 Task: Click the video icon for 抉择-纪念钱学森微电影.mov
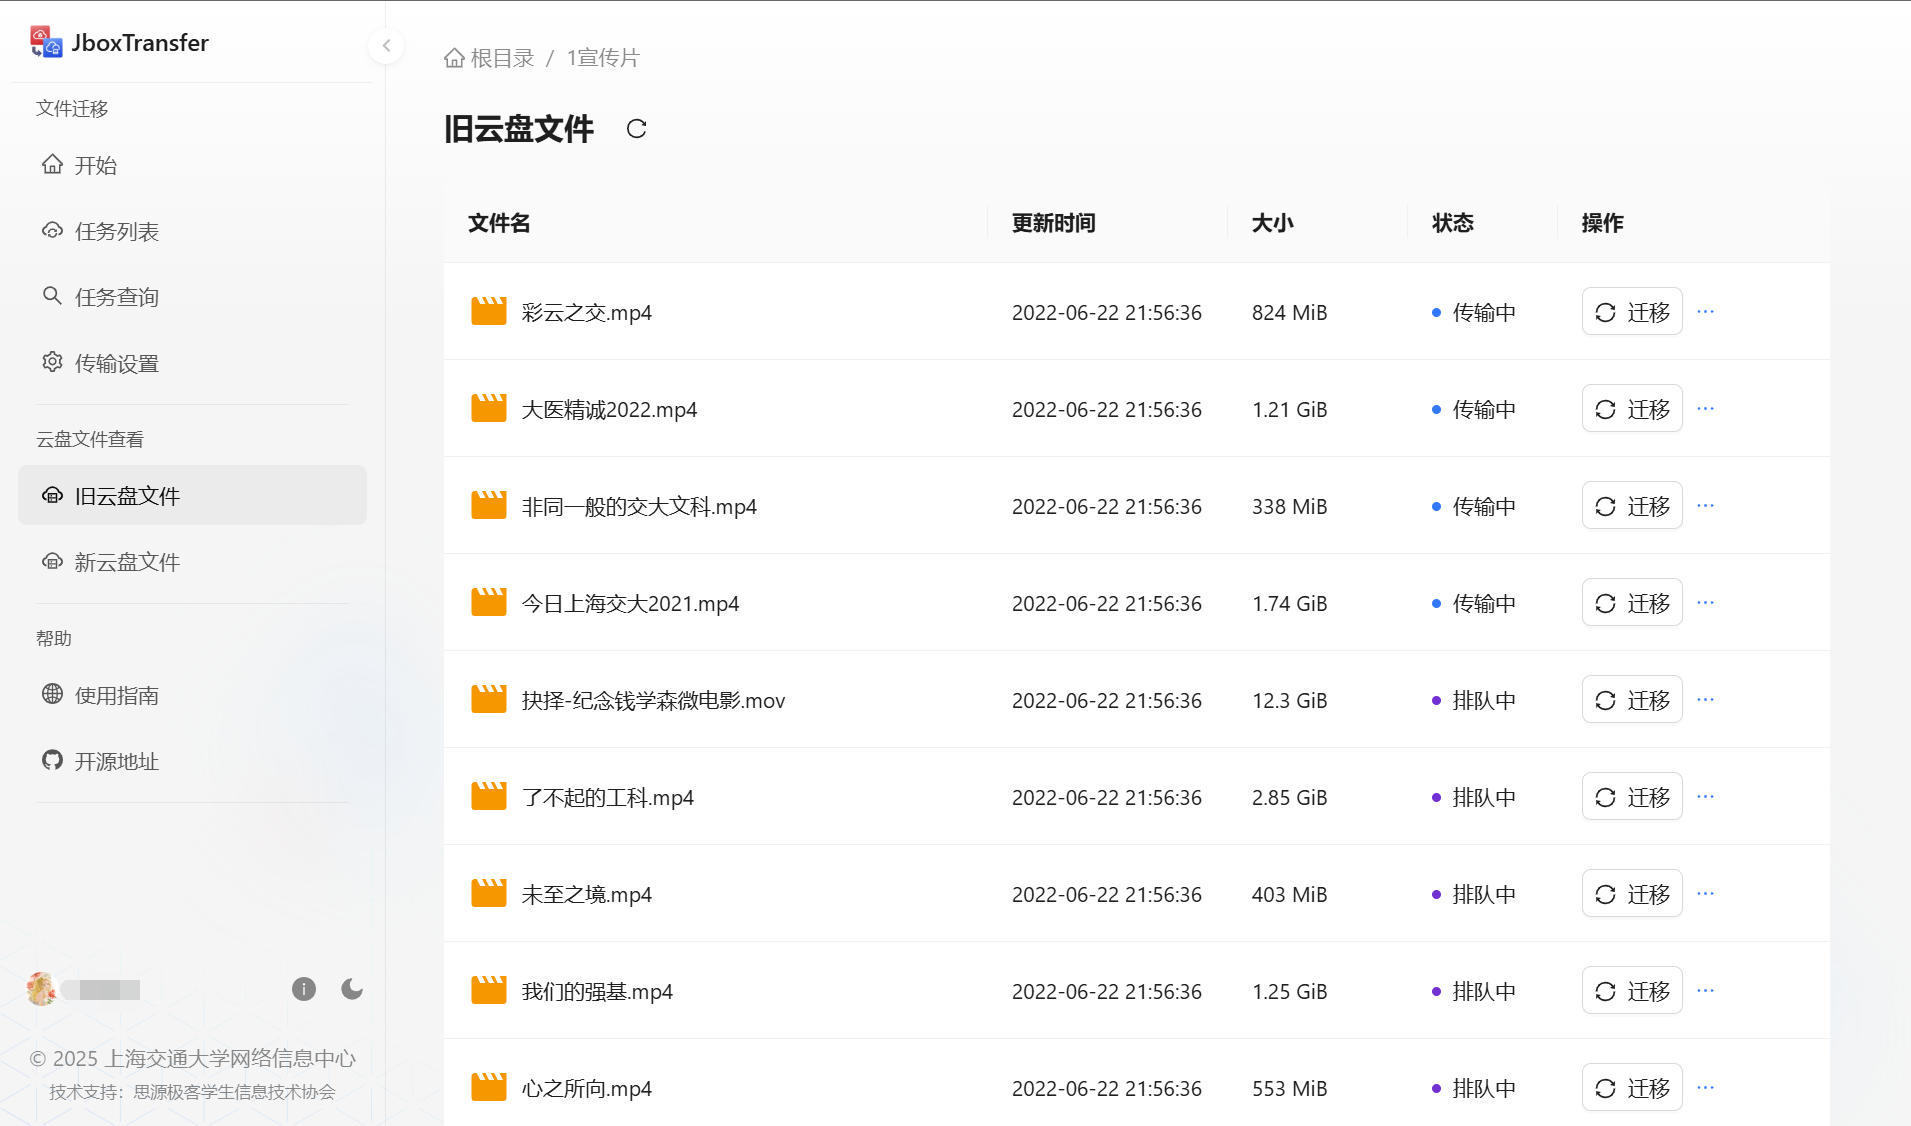click(489, 700)
